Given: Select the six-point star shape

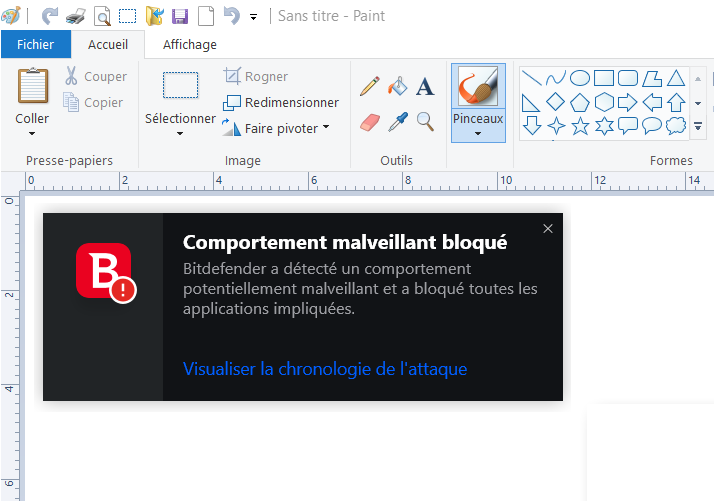Looking at the screenshot, I should (x=604, y=126).
